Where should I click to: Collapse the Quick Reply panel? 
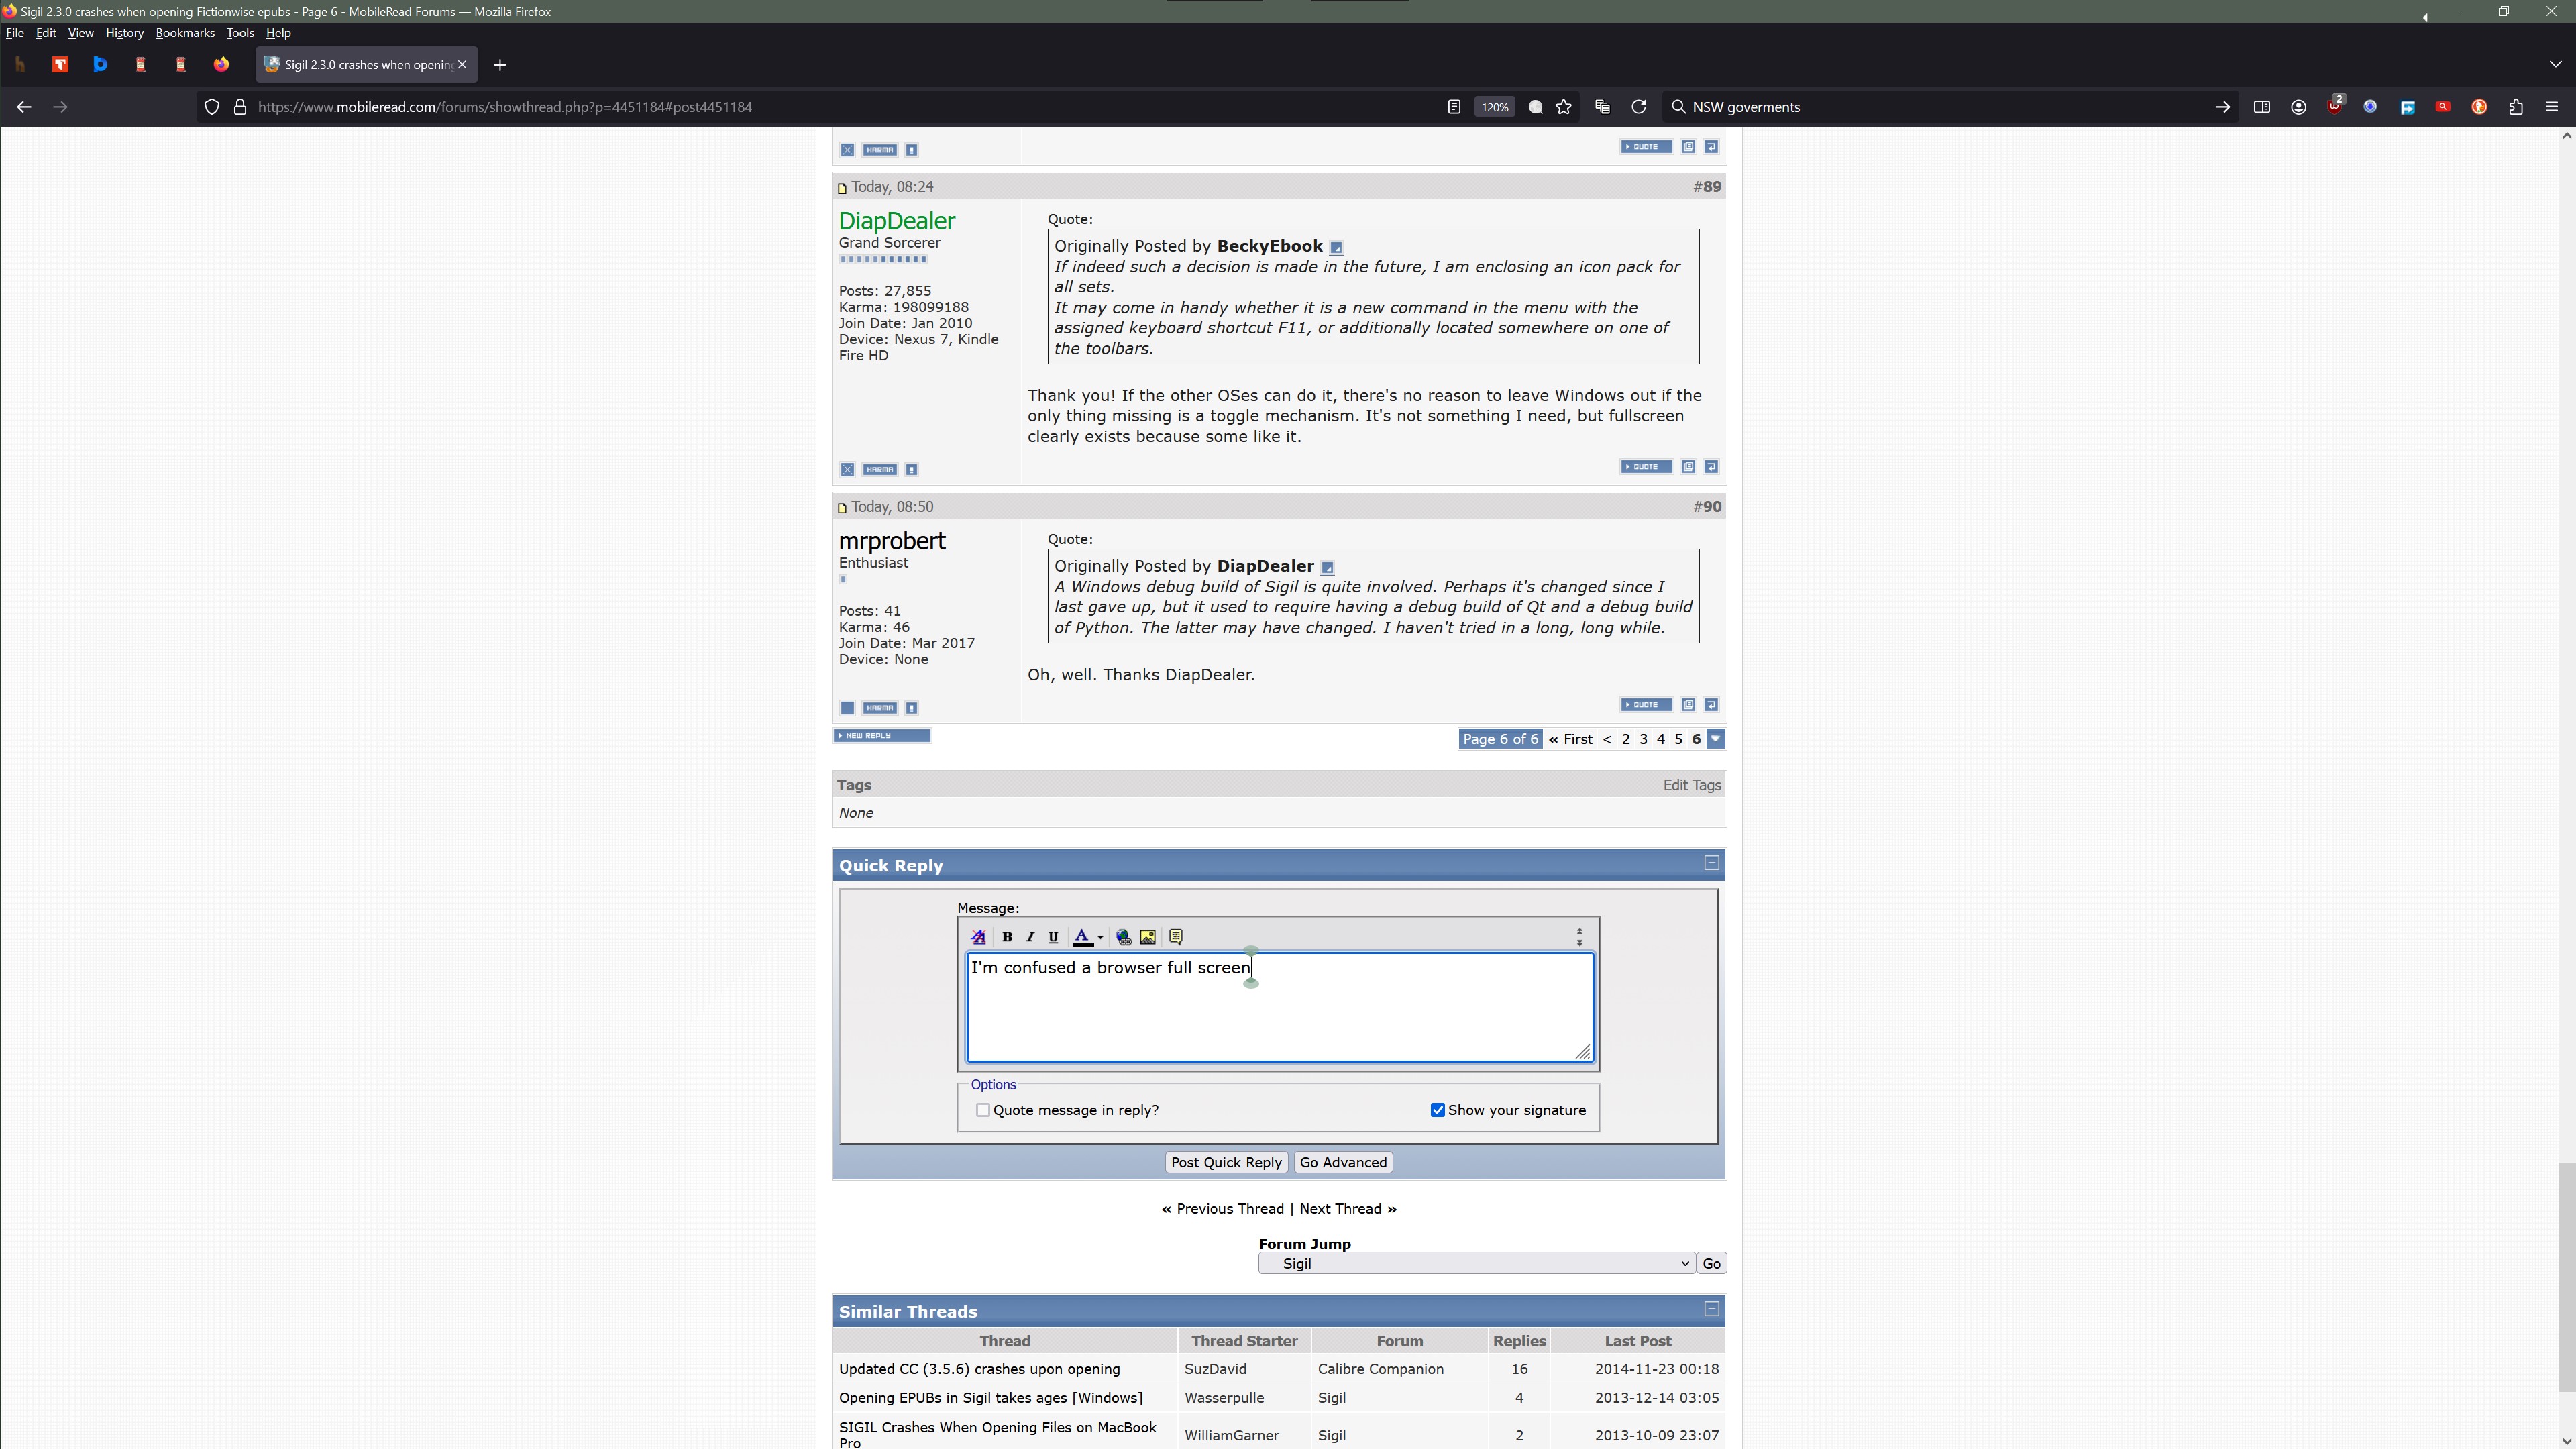click(x=1711, y=863)
